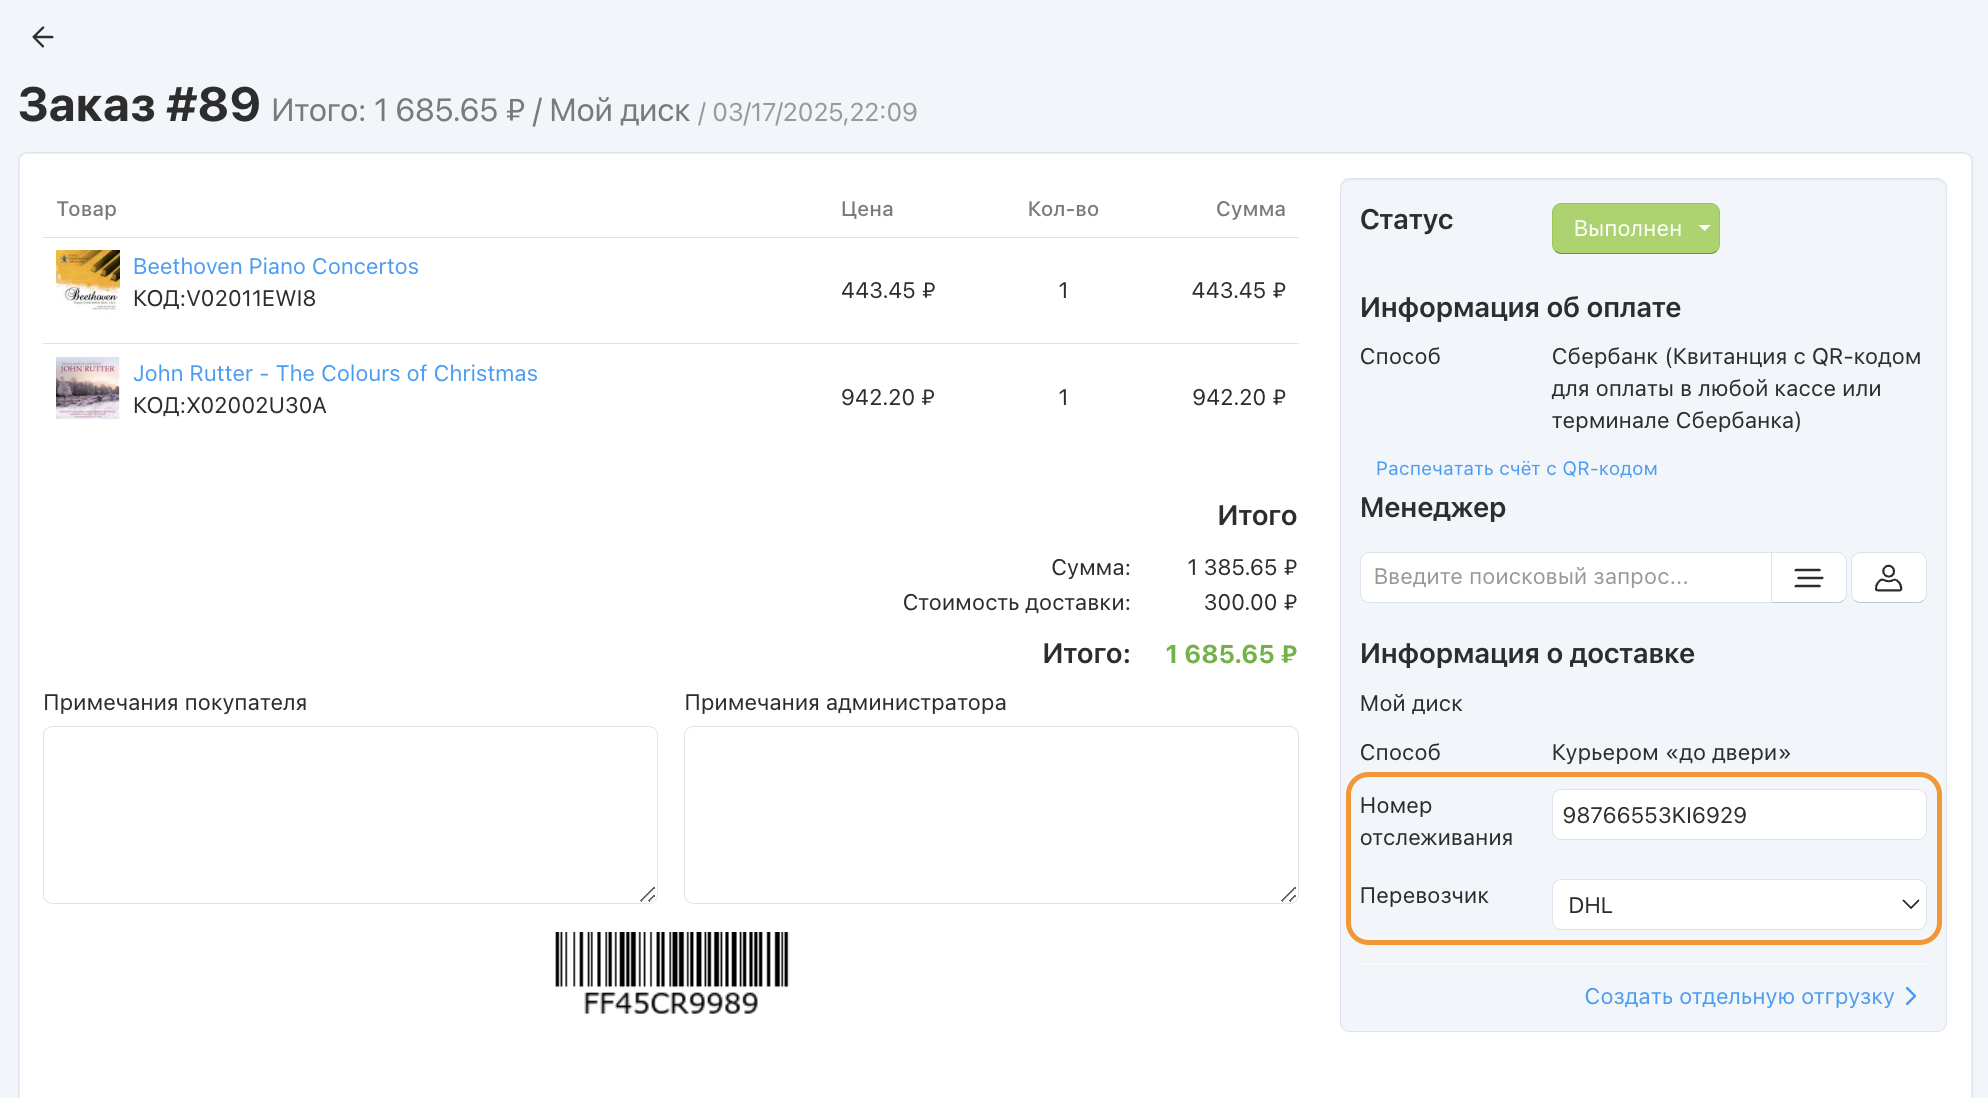This screenshot has height=1098, width=1988.
Task: Click the Примечания покупателя text area
Action: [x=350, y=814]
